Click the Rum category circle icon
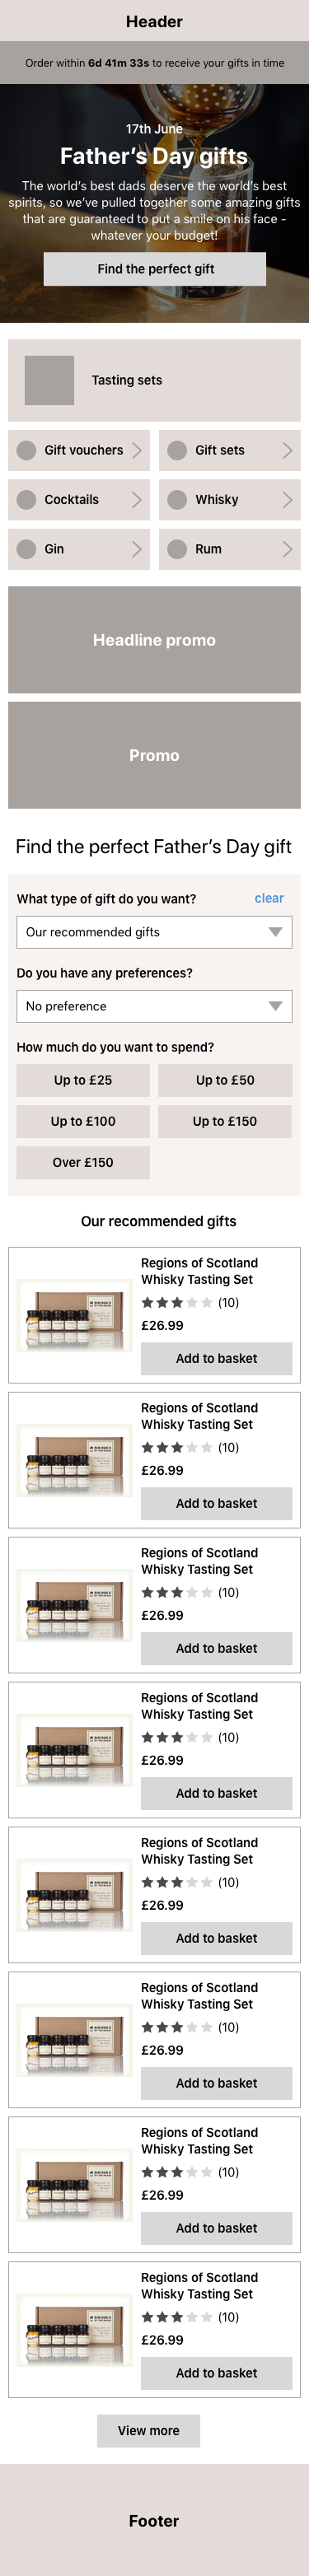 (x=177, y=549)
